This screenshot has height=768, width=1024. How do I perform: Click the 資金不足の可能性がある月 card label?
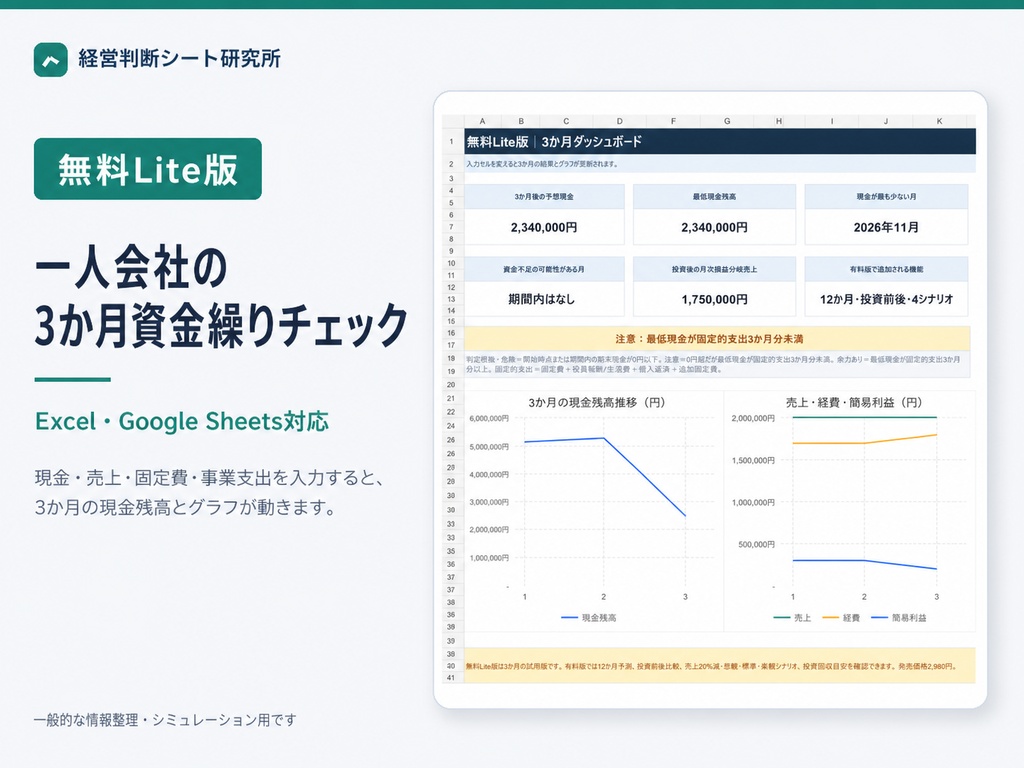[544, 269]
